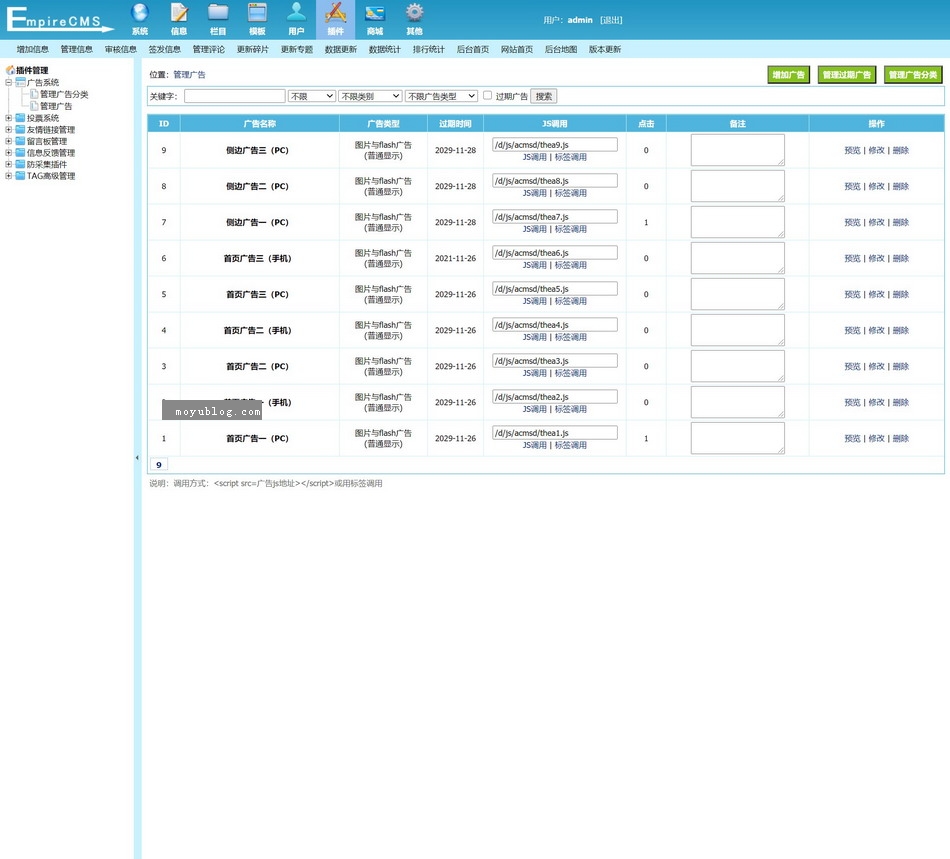This screenshot has height=859, width=950.
Task: Click 标签调用 link under thea4.js
Action: point(571,337)
